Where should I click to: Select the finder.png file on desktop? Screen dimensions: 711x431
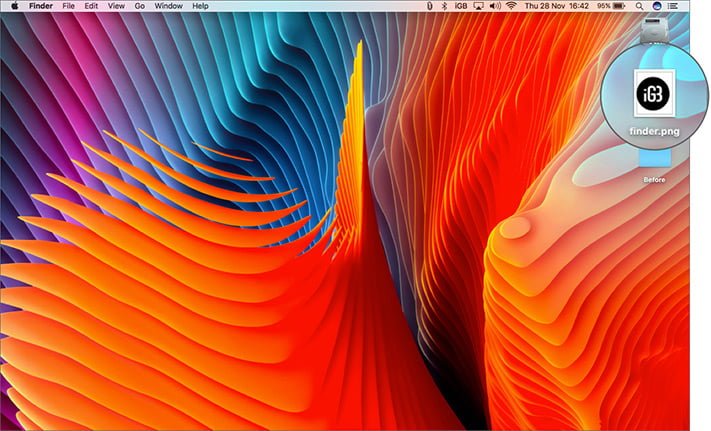tap(654, 102)
